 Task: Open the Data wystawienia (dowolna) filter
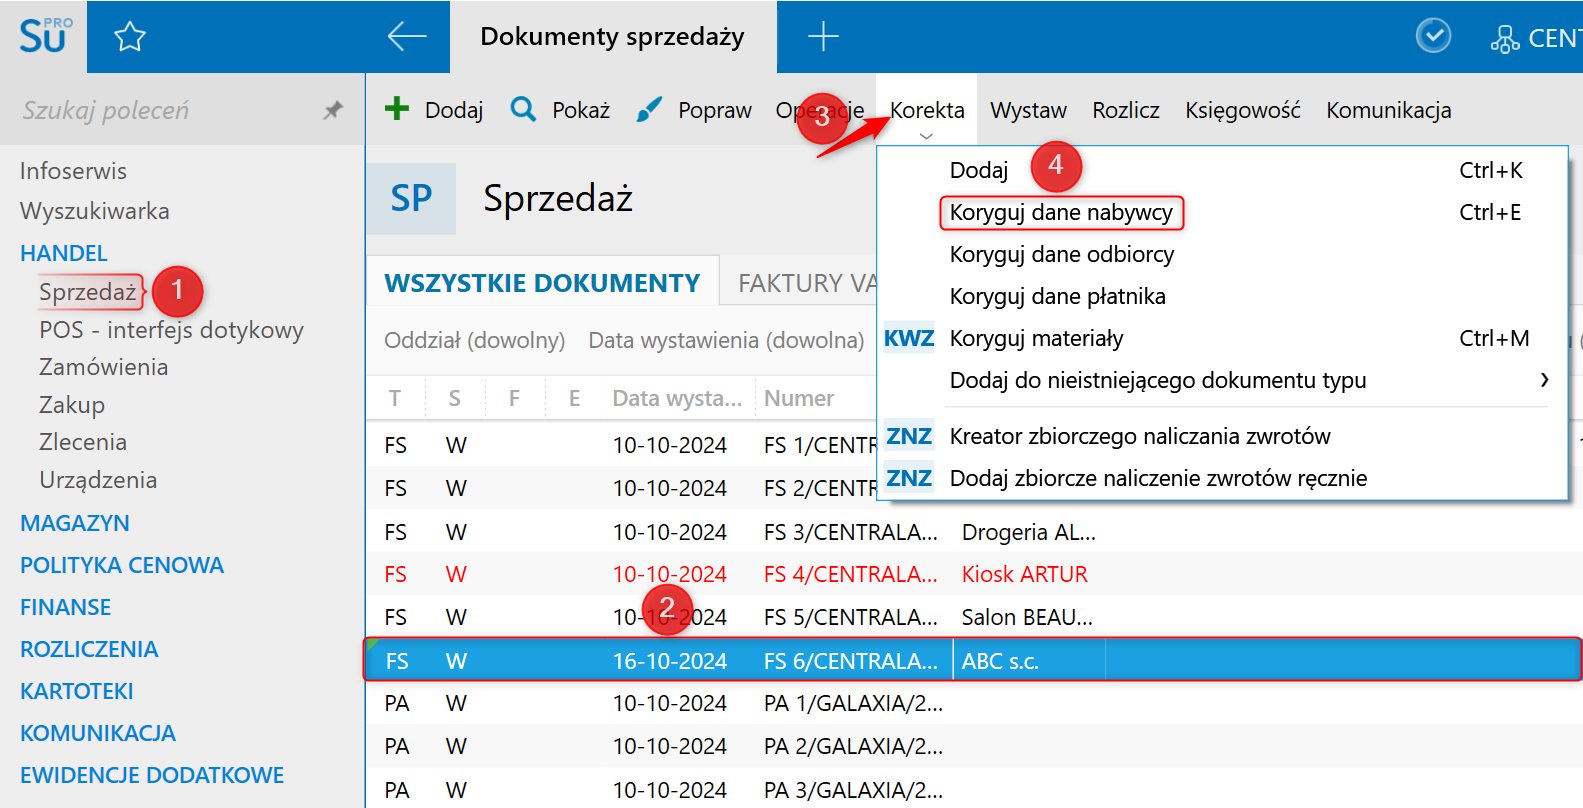click(726, 340)
